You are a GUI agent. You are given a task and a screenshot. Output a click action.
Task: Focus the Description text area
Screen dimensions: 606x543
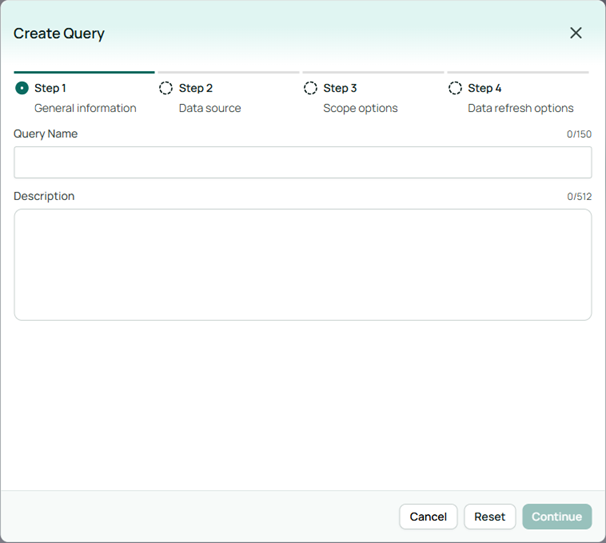click(x=303, y=265)
